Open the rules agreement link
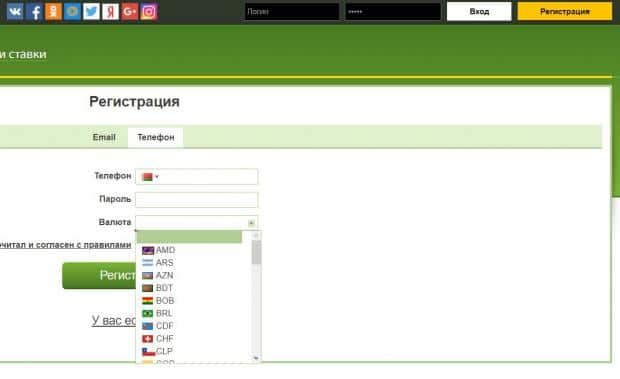 pos(66,245)
